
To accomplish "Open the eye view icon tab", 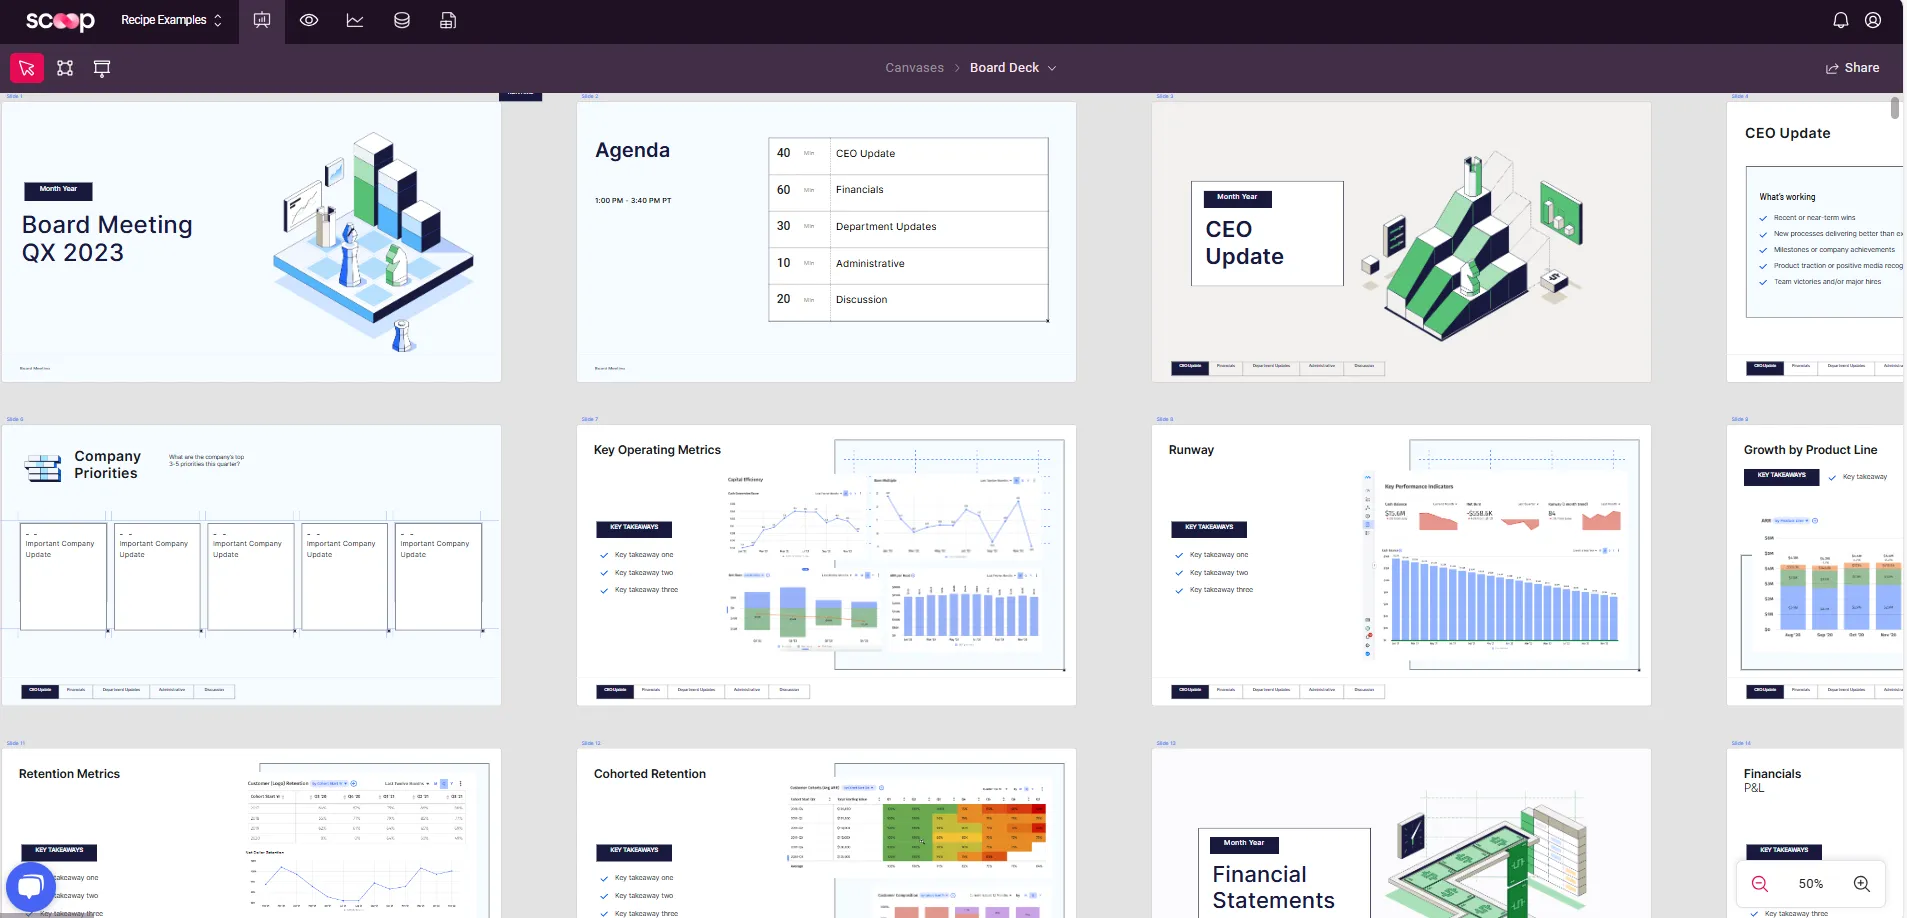I will click(309, 20).
